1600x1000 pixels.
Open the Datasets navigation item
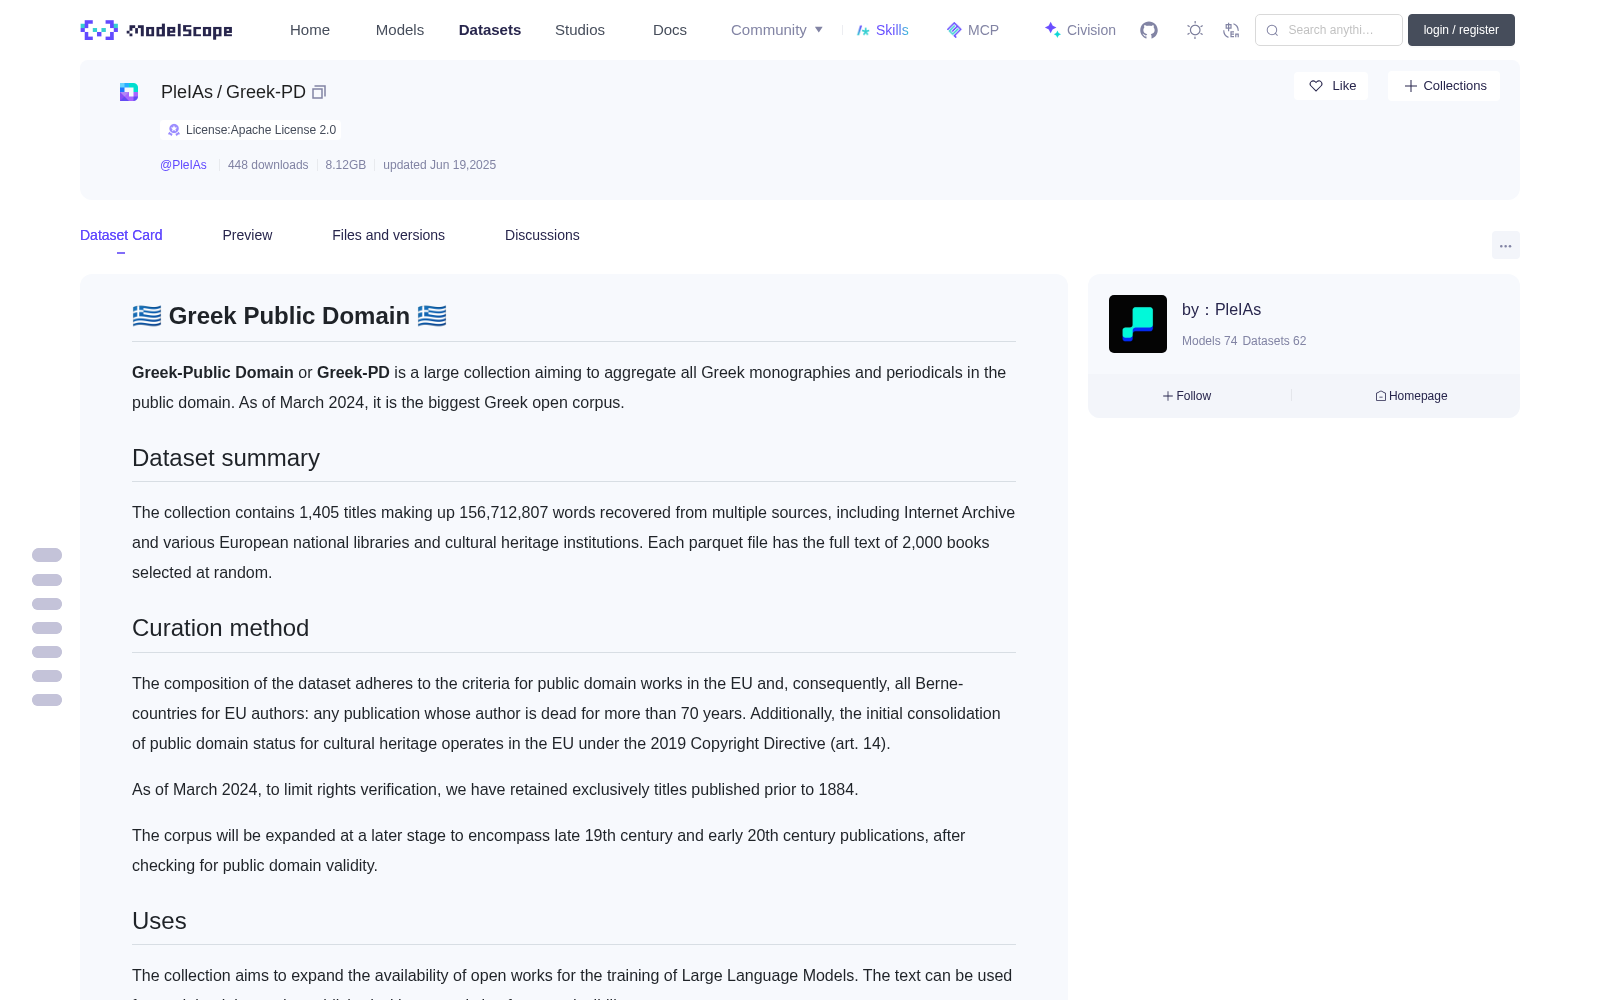tap(490, 30)
